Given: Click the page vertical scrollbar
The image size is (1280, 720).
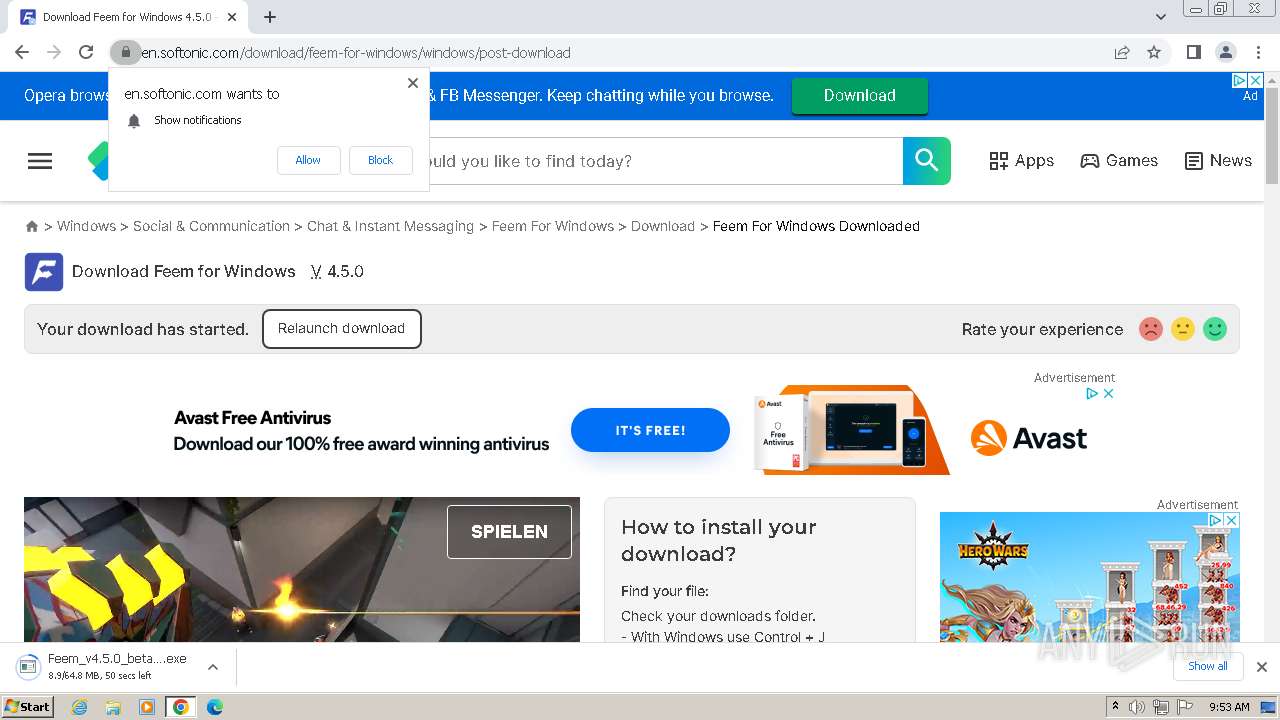Looking at the screenshot, I should click(x=1272, y=137).
